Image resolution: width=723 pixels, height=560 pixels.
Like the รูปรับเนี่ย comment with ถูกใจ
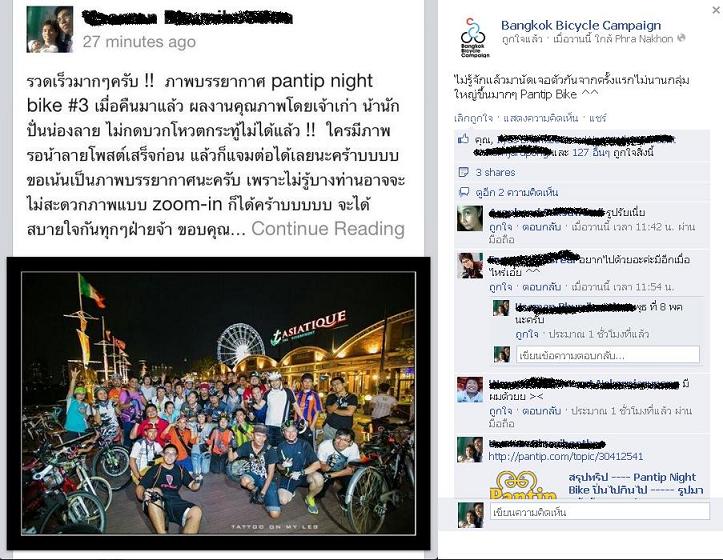[501, 227]
